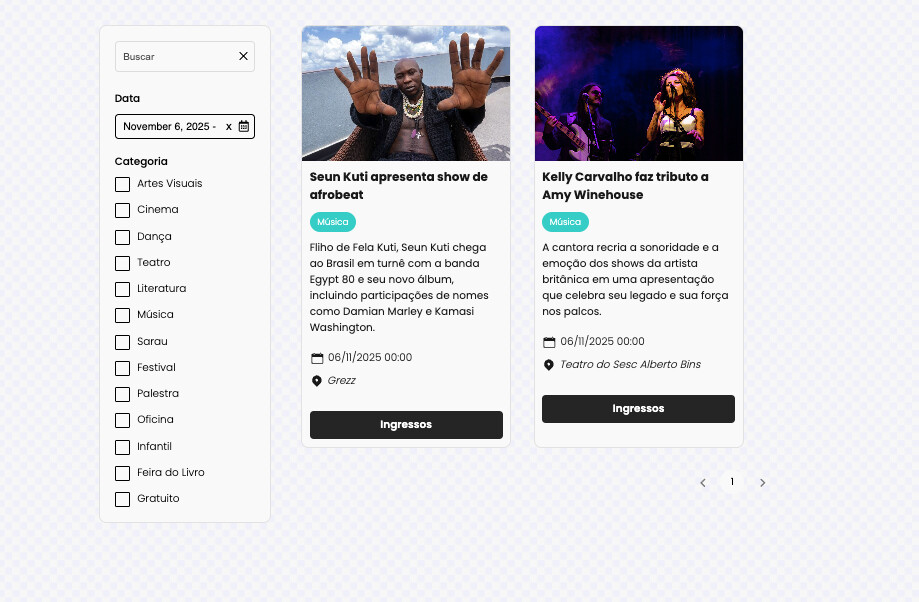Tick the Gratuito checkbox
919x602 pixels.
122,499
